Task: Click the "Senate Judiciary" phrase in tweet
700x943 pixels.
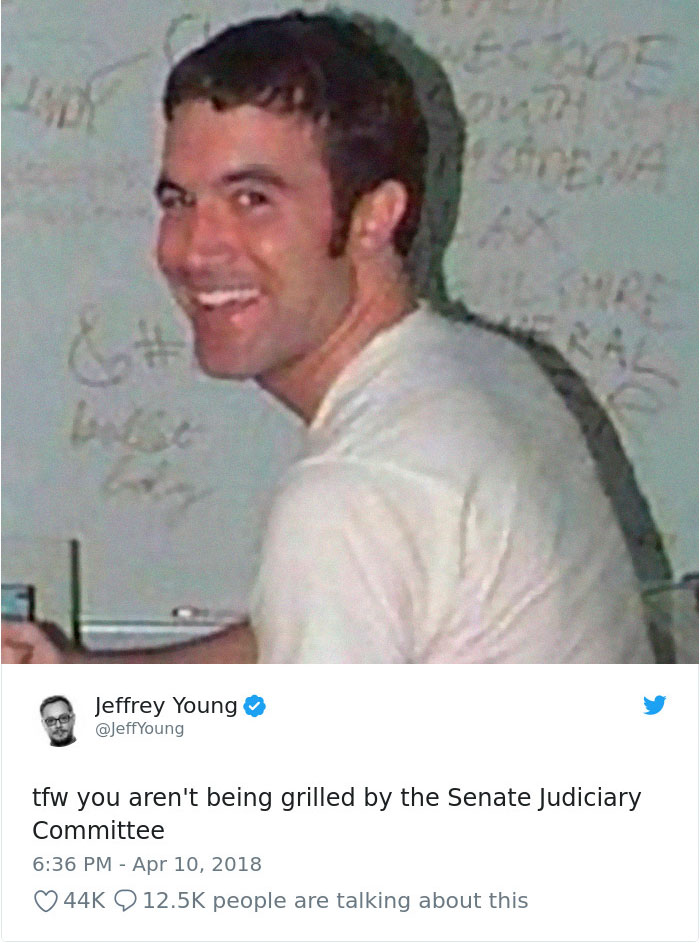Action: pos(544,798)
